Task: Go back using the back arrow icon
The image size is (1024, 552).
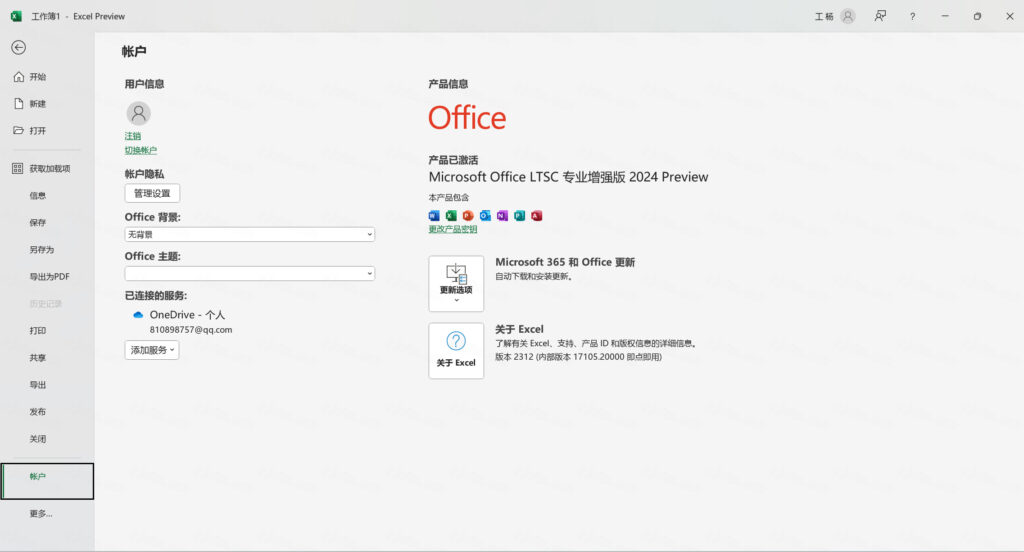Action: [18, 47]
